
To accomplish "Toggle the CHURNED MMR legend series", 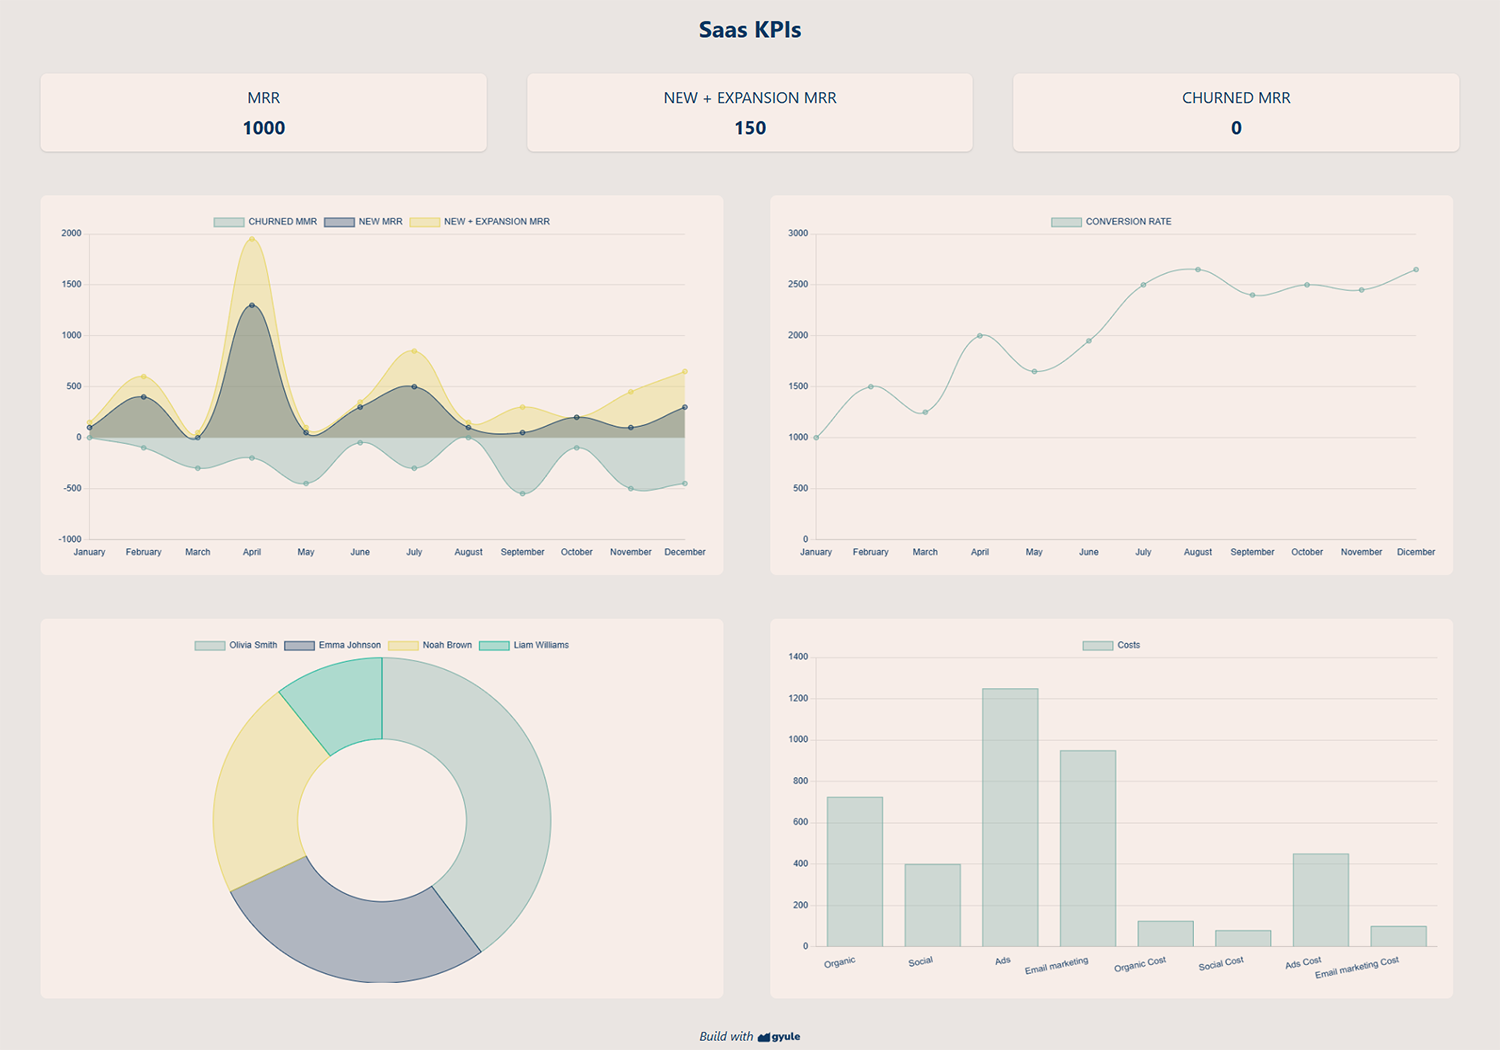I will (265, 222).
